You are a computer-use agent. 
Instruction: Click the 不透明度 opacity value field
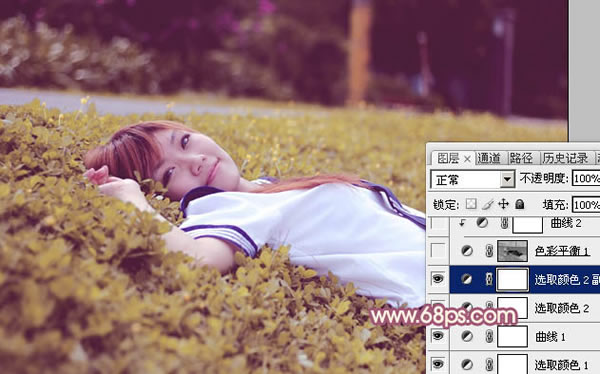pos(586,179)
